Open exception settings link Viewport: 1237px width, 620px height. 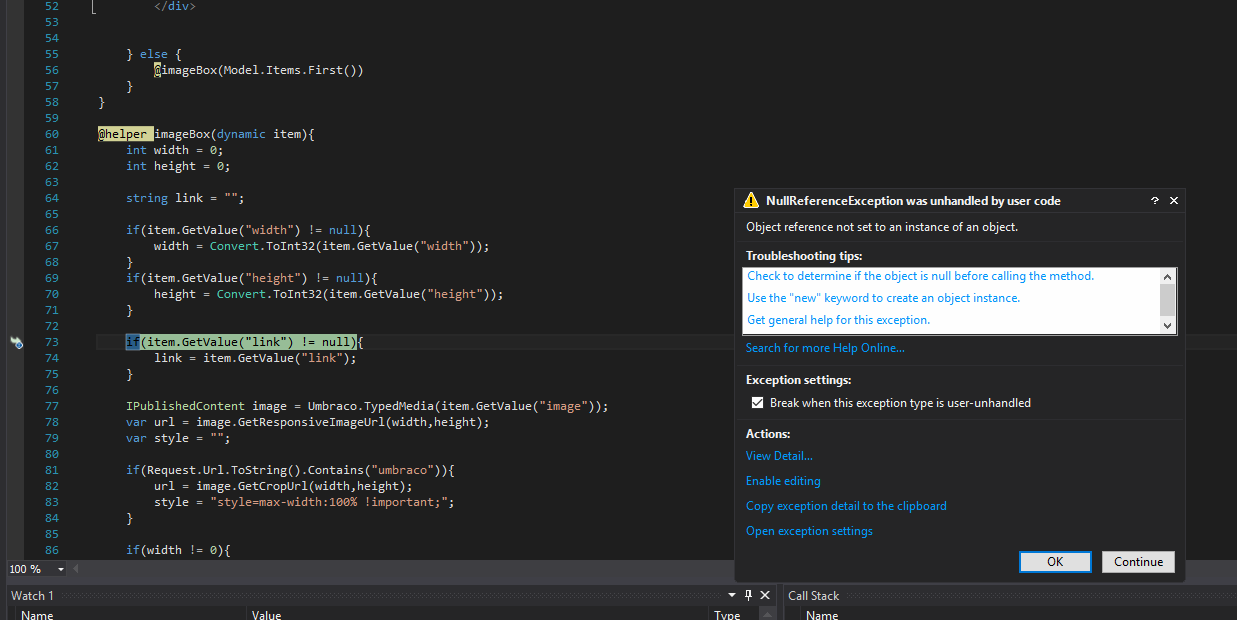(809, 531)
